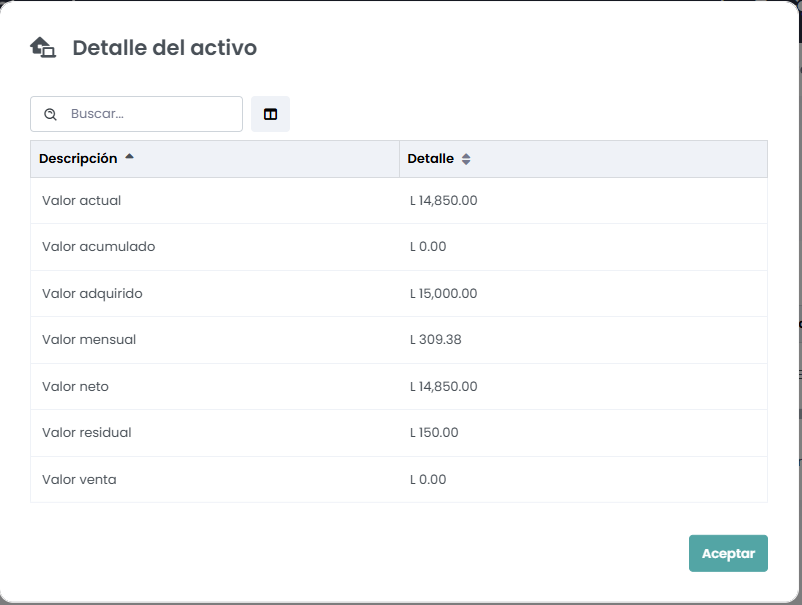Click the Descripción column header label
Viewport: 802px width, 605px height.
point(78,159)
